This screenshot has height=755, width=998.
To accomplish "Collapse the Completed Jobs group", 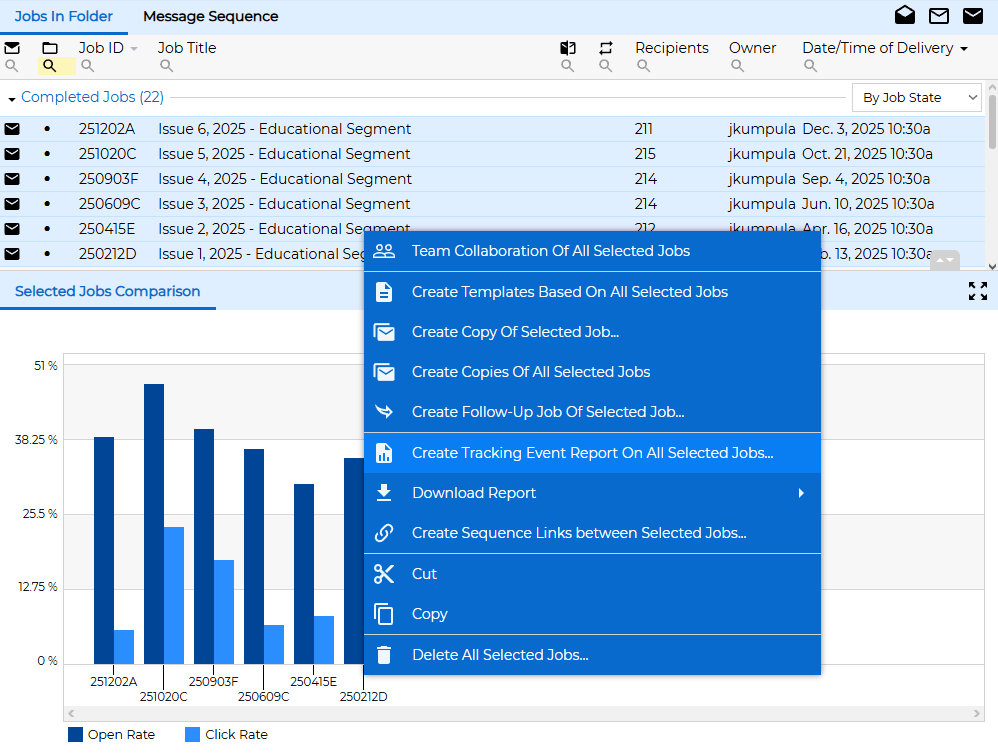I will tap(12, 99).
